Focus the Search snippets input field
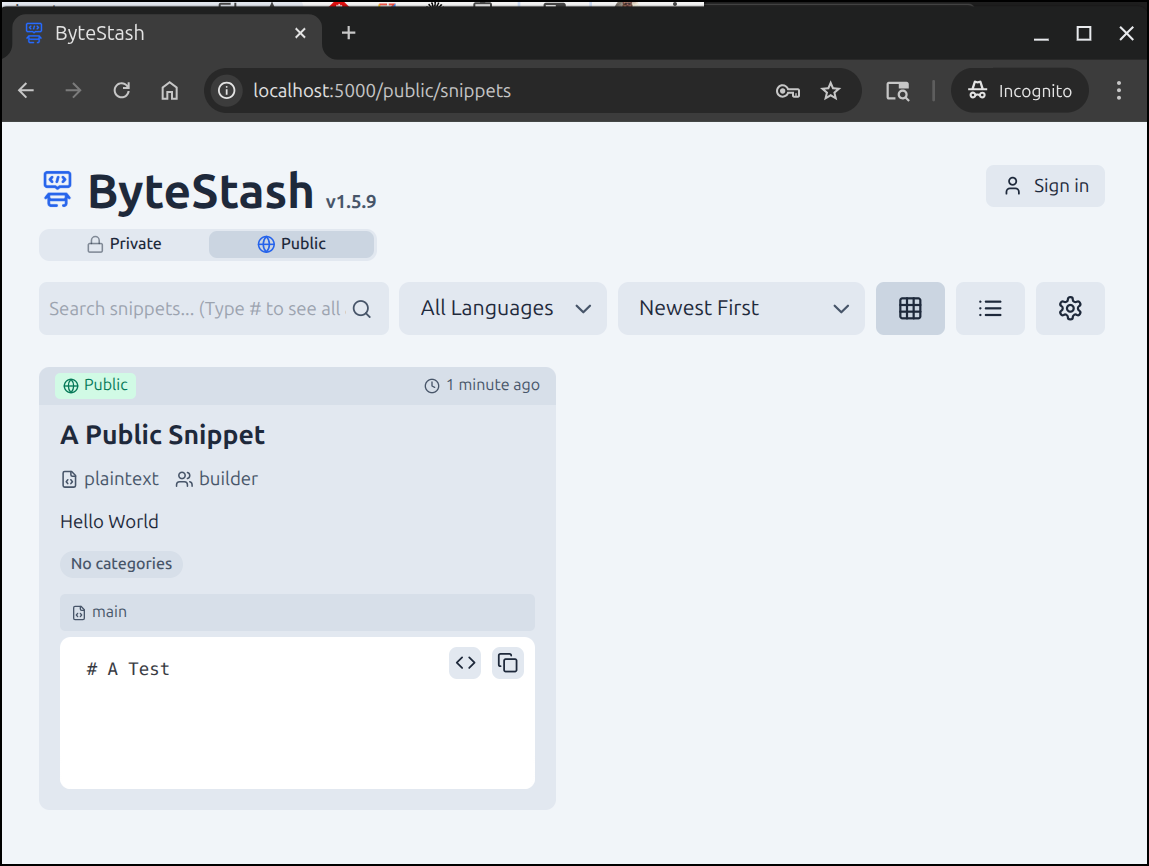This screenshot has width=1149, height=866. (x=195, y=309)
